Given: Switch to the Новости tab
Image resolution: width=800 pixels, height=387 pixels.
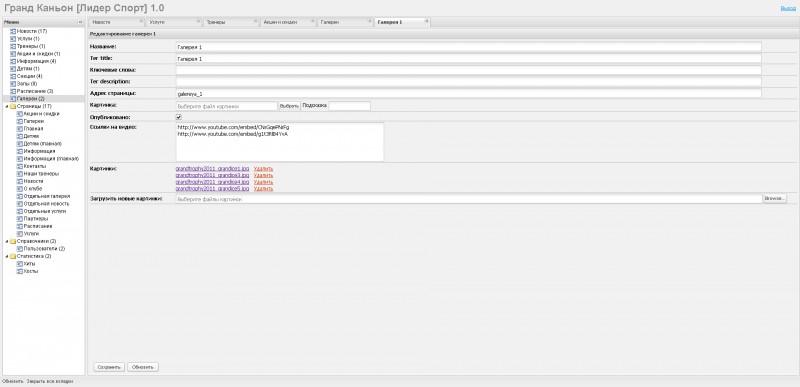Looking at the screenshot, I should [117, 22].
